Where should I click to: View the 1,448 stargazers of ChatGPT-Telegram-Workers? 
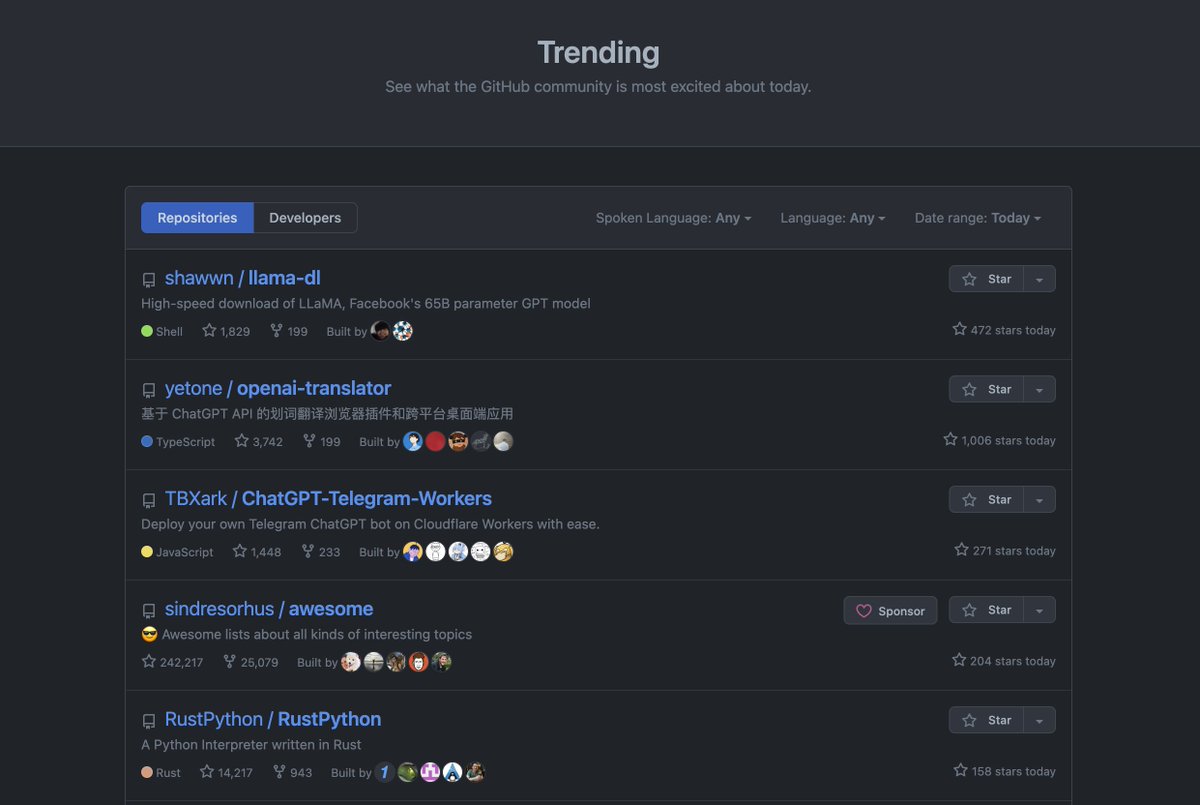coord(257,551)
